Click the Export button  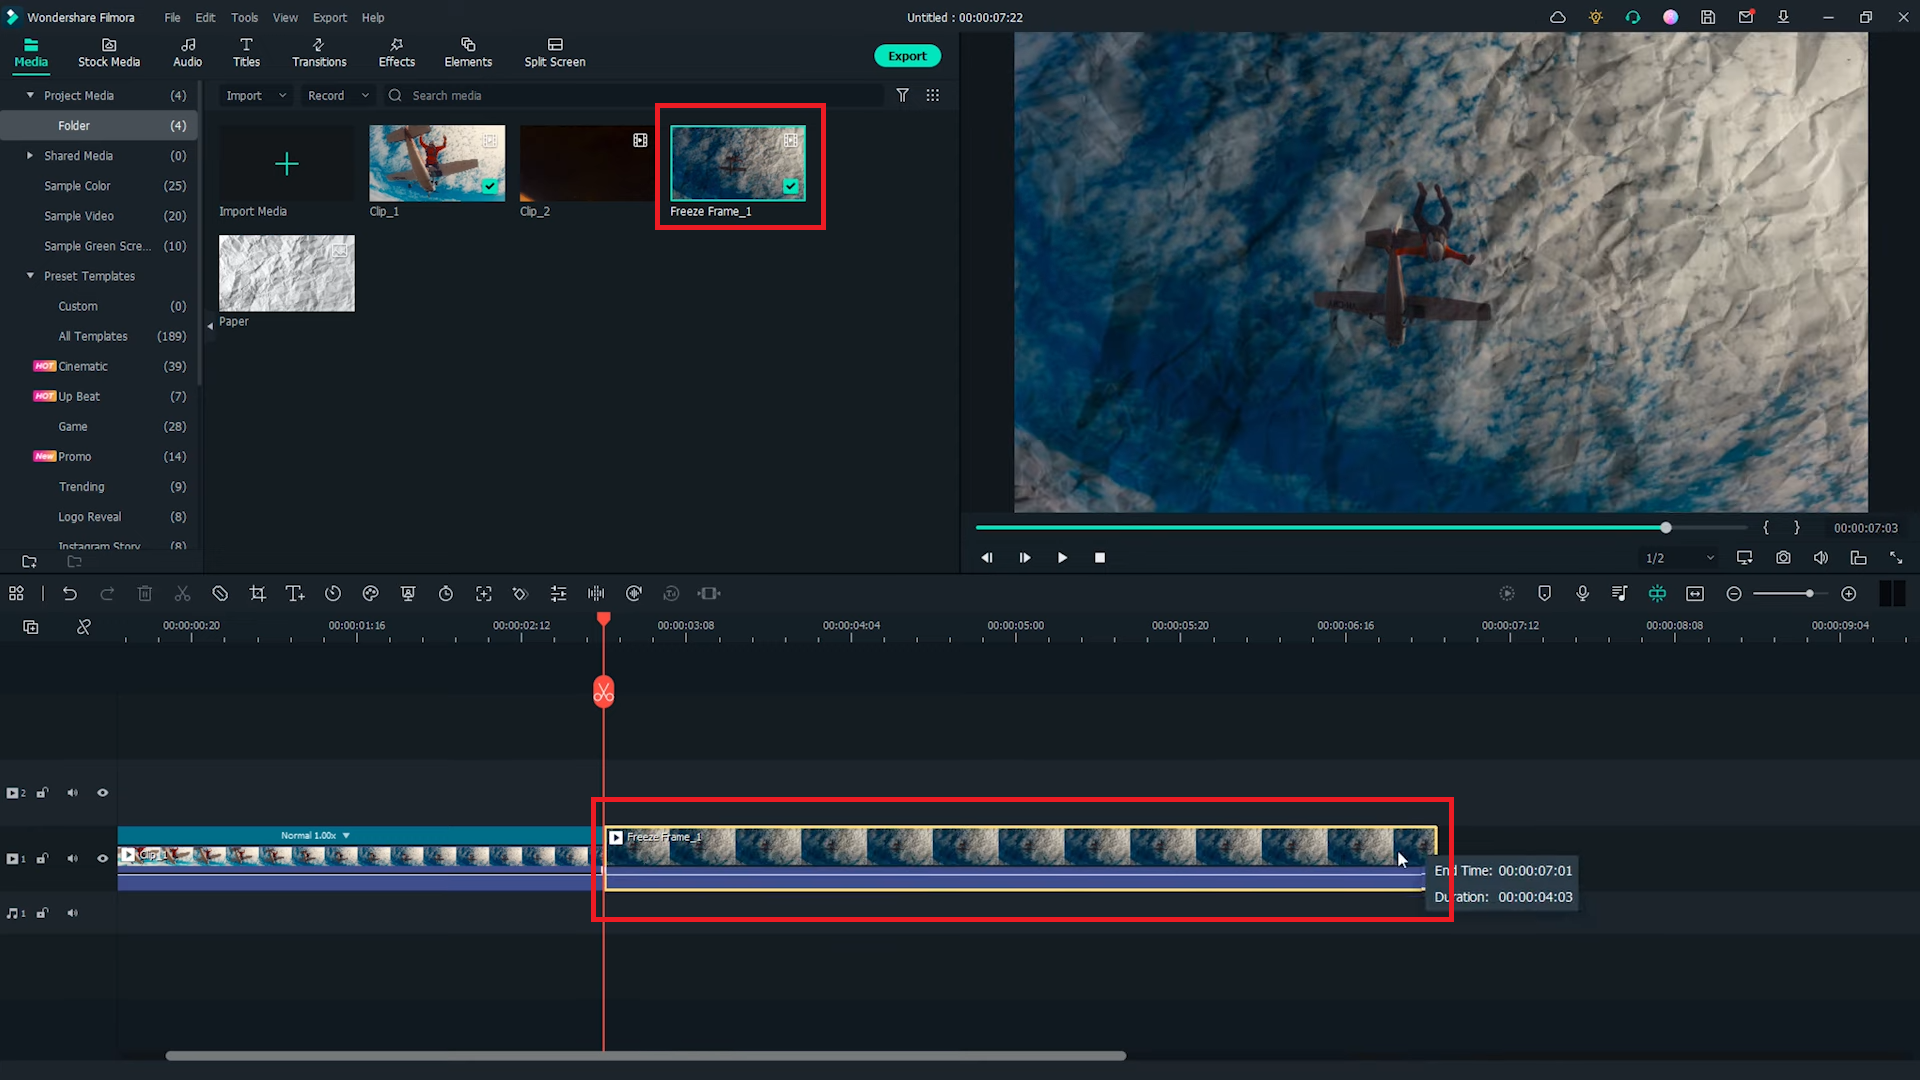906,55
